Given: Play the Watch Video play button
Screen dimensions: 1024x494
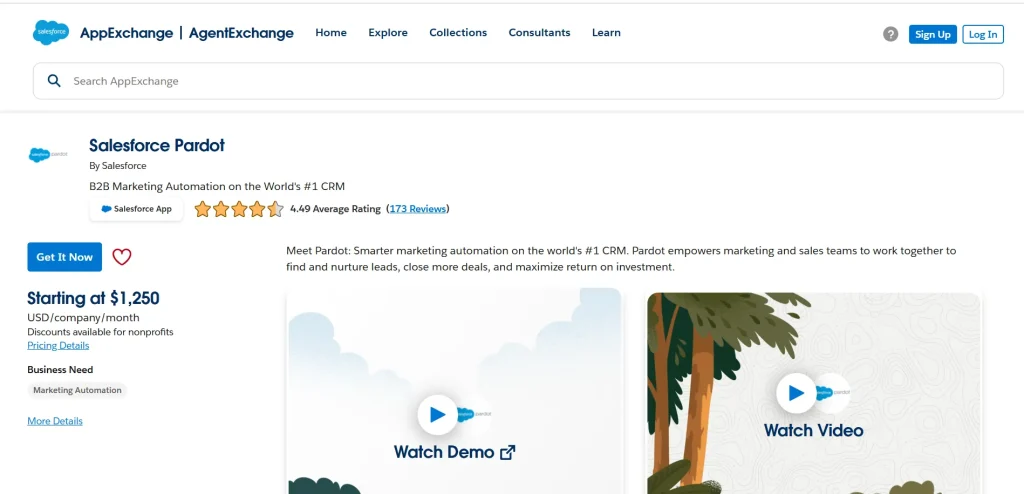Looking at the screenshot, I should [x=796, y=393].
